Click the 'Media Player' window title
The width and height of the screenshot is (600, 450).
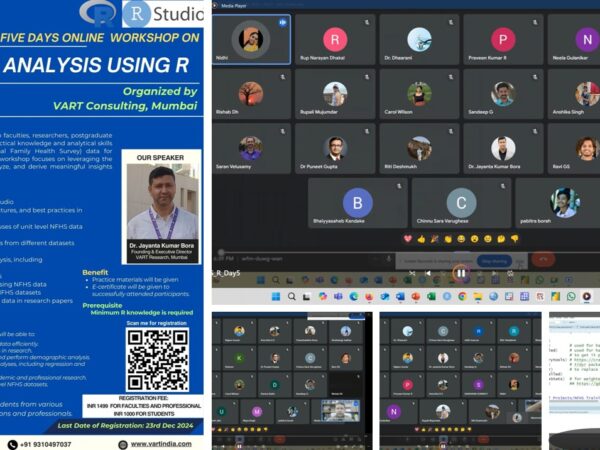tap(233, 6)
